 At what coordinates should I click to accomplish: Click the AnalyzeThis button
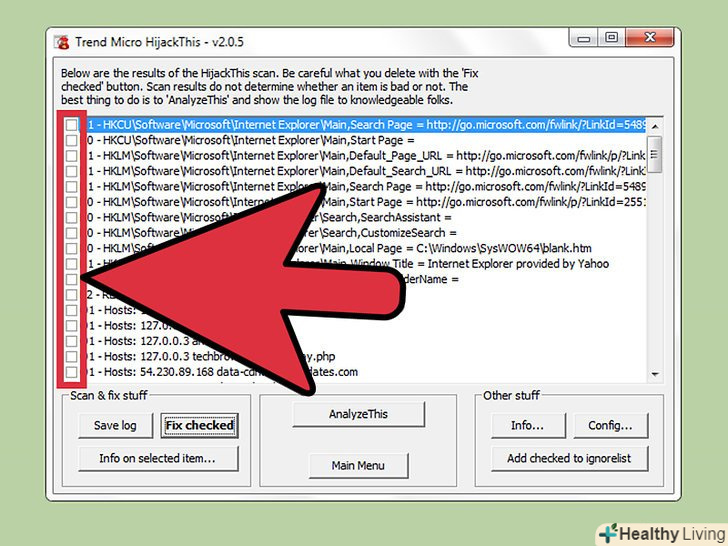pos(358,414)
